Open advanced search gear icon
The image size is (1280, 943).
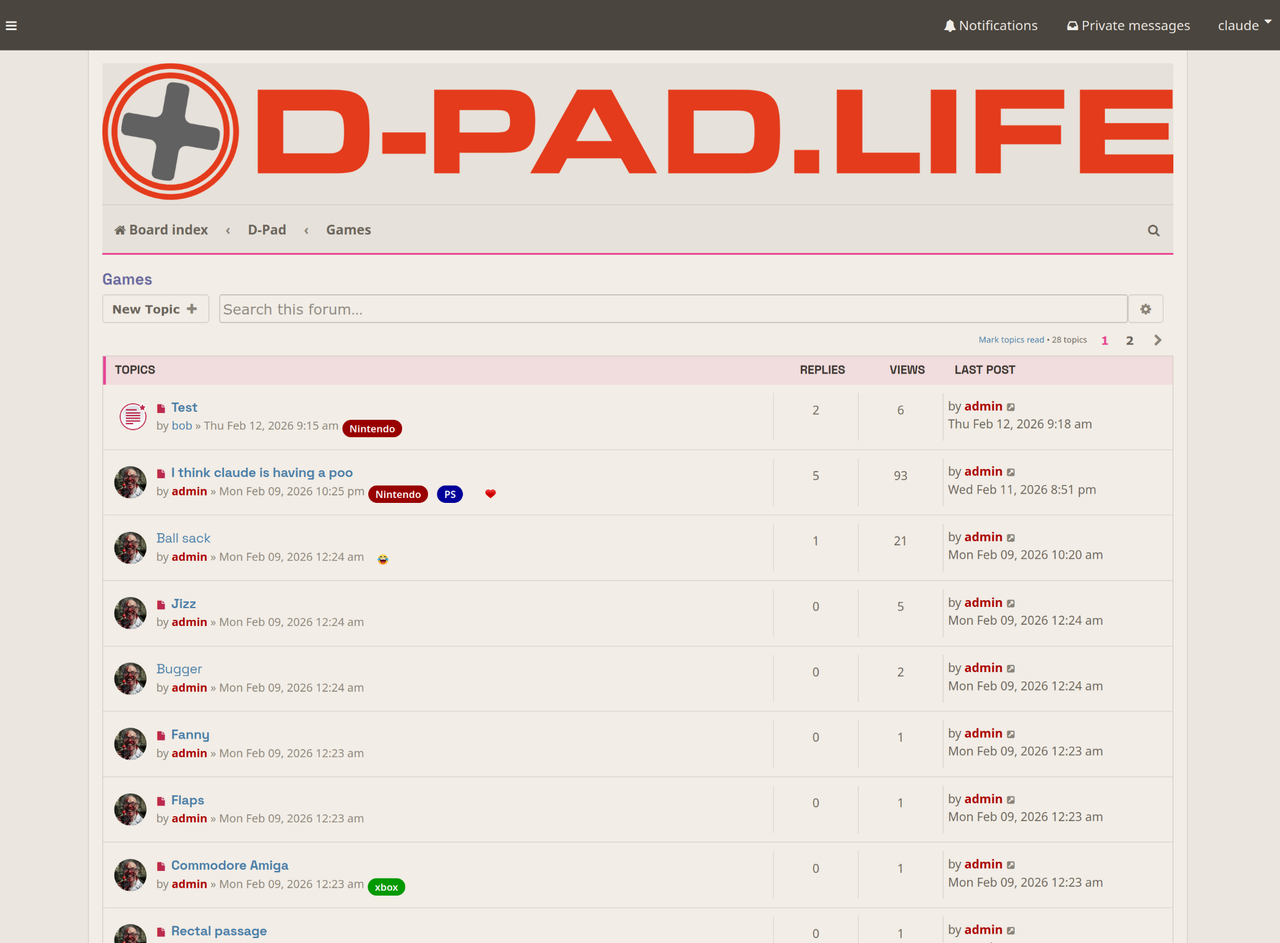coord(1145,309)
